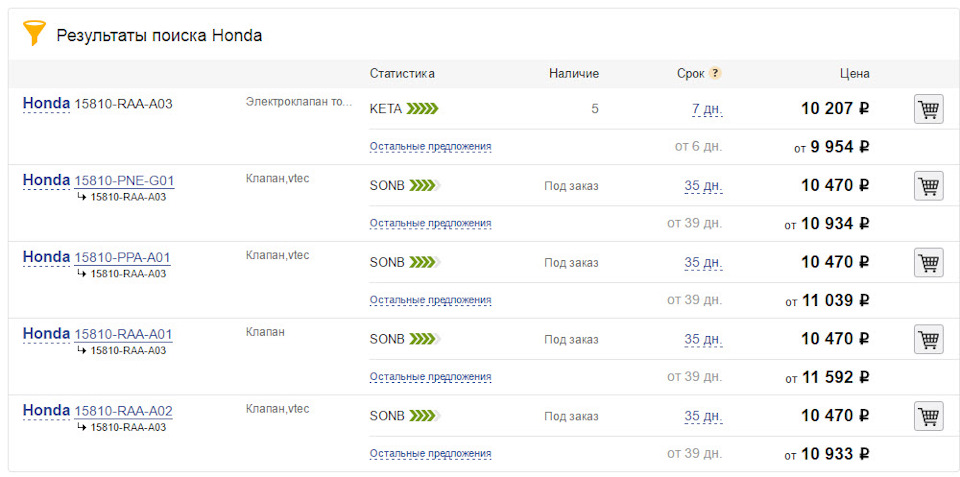Click KETA supplier rating arrows

[x=422, y=109]
